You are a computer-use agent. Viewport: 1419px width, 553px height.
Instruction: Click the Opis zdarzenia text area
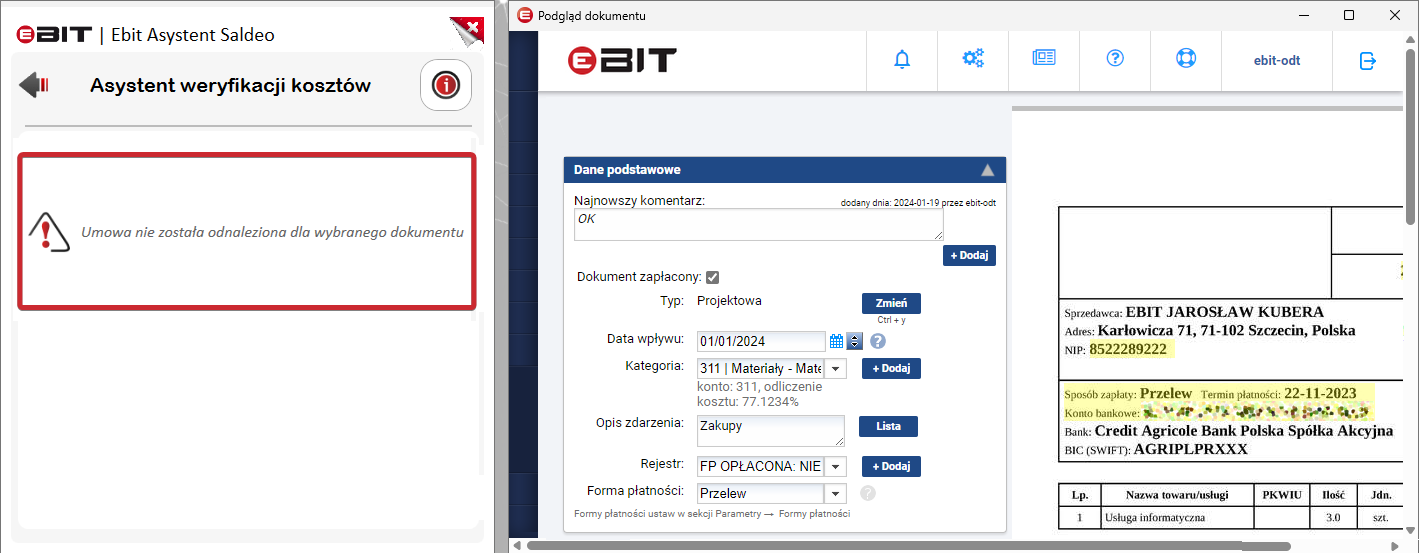[x=770, y=431]
